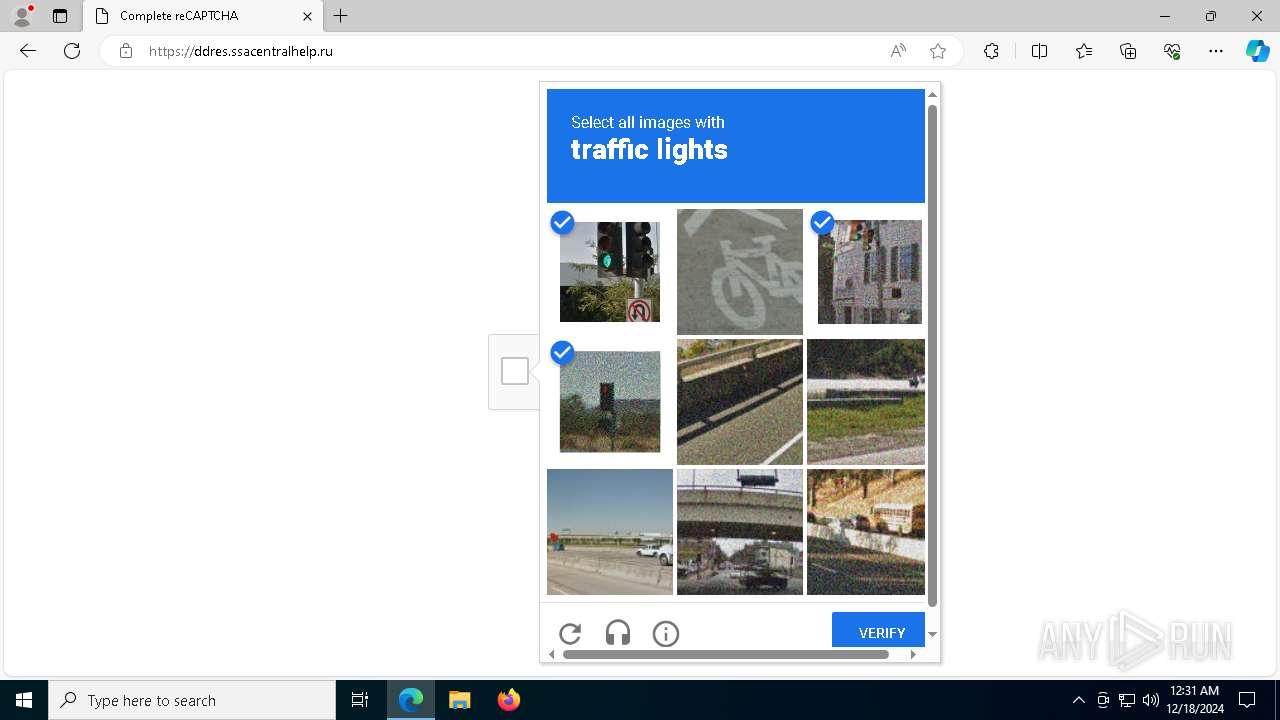Screen dimensions: 1280x720
Task: Click the browser back arrow
Action: click(28, 51)
